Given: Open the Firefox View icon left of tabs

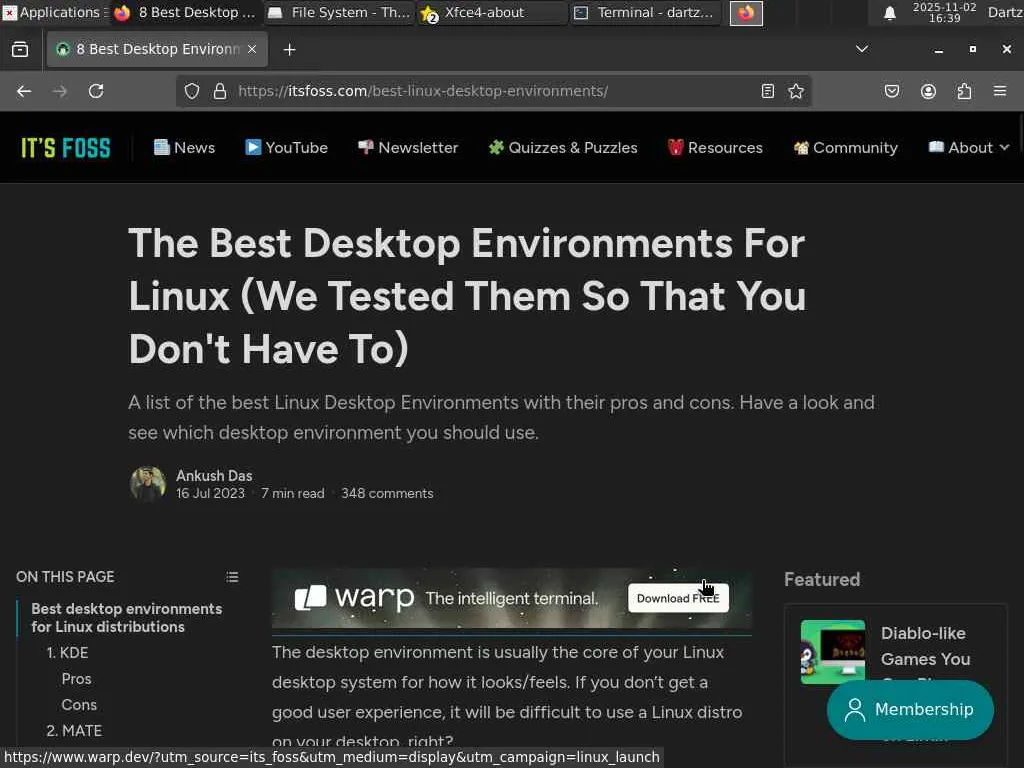Looking at the screenshot, I should (x=20, y=50).
